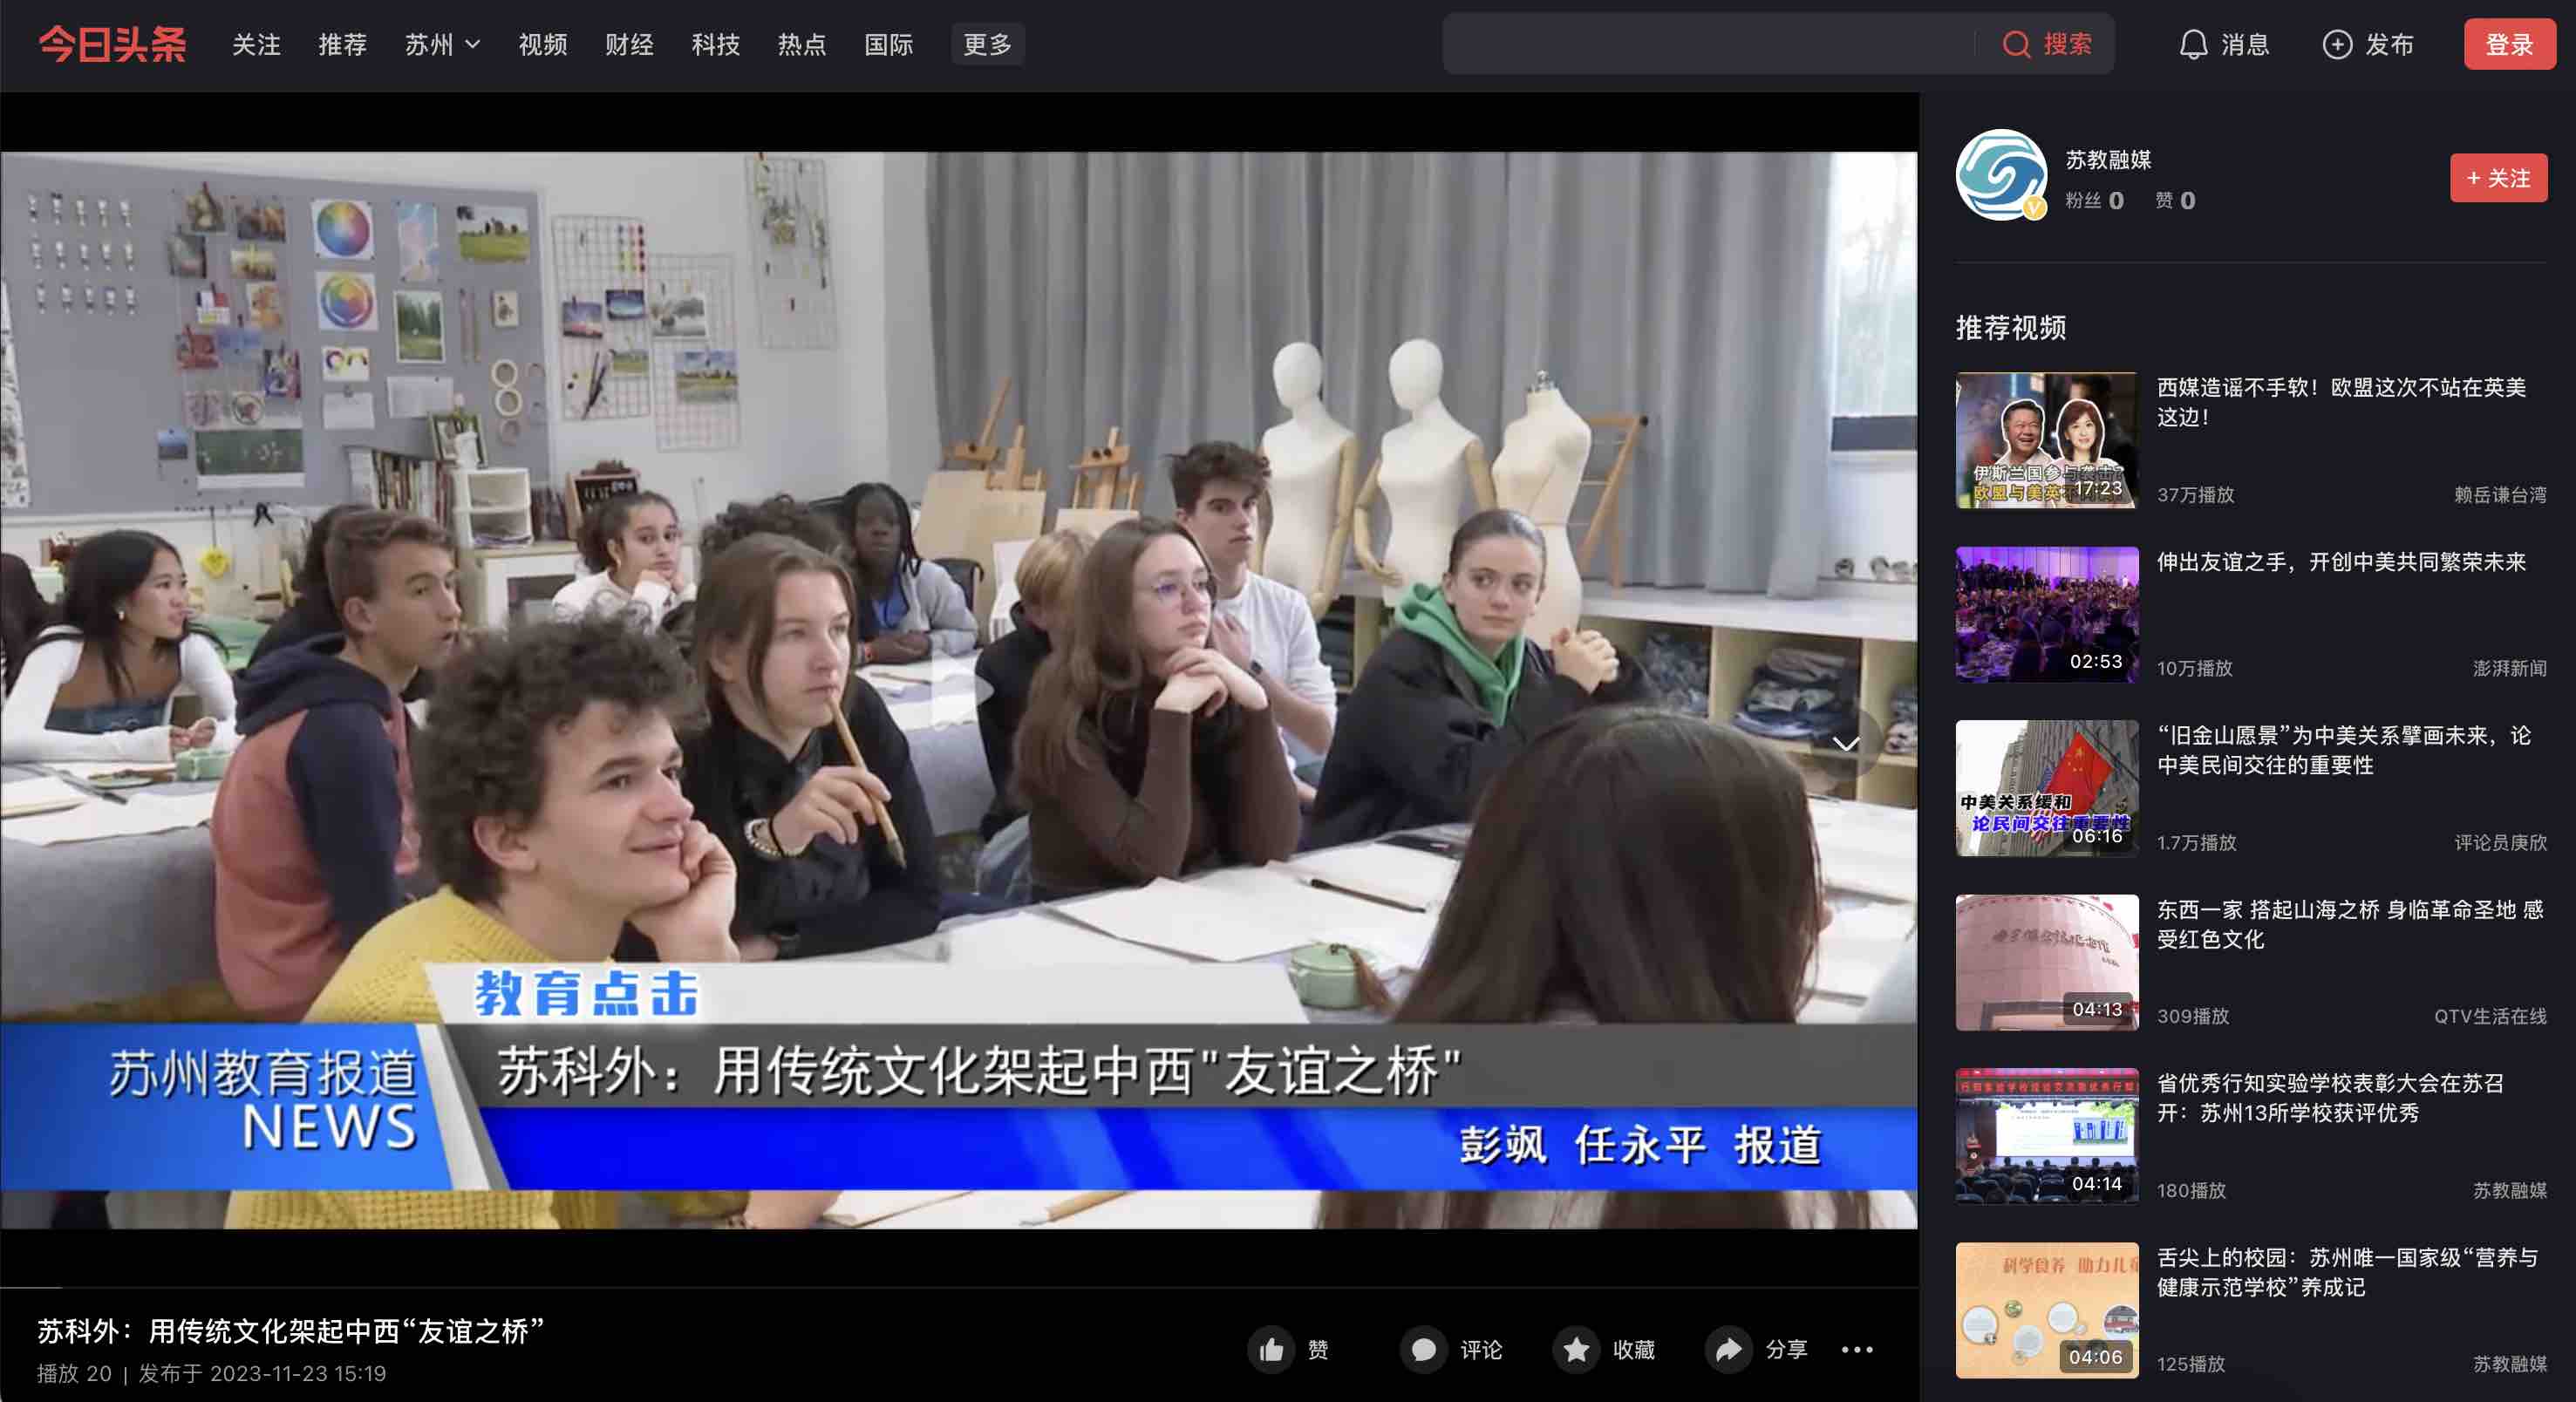Click the 收藏 star icon

point(1576,1350)
